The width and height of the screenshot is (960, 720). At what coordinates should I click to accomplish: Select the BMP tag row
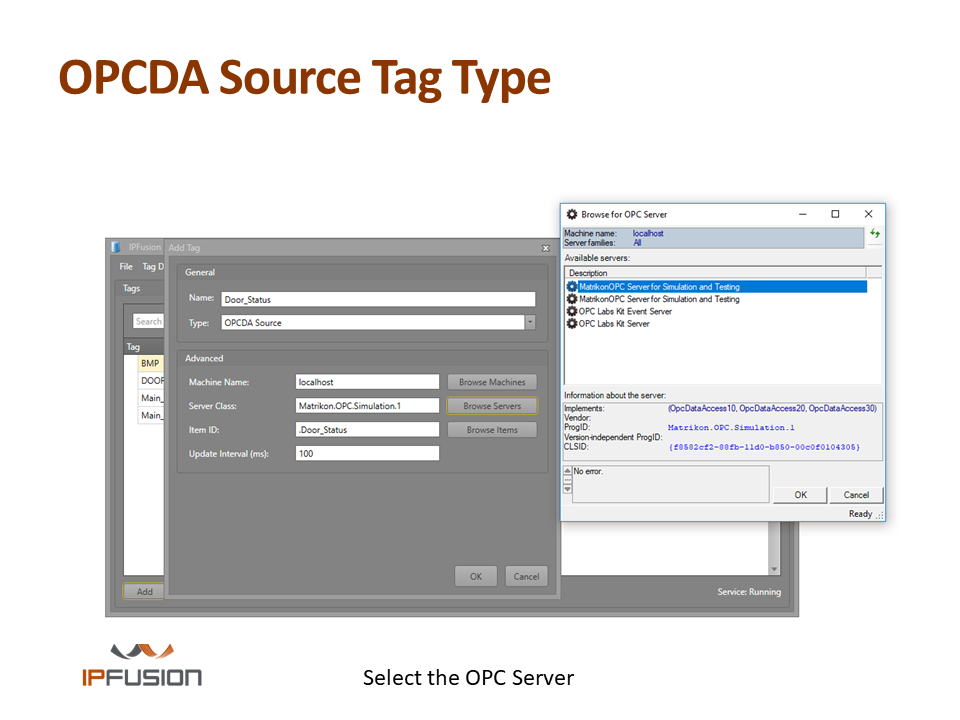[150, 363]
